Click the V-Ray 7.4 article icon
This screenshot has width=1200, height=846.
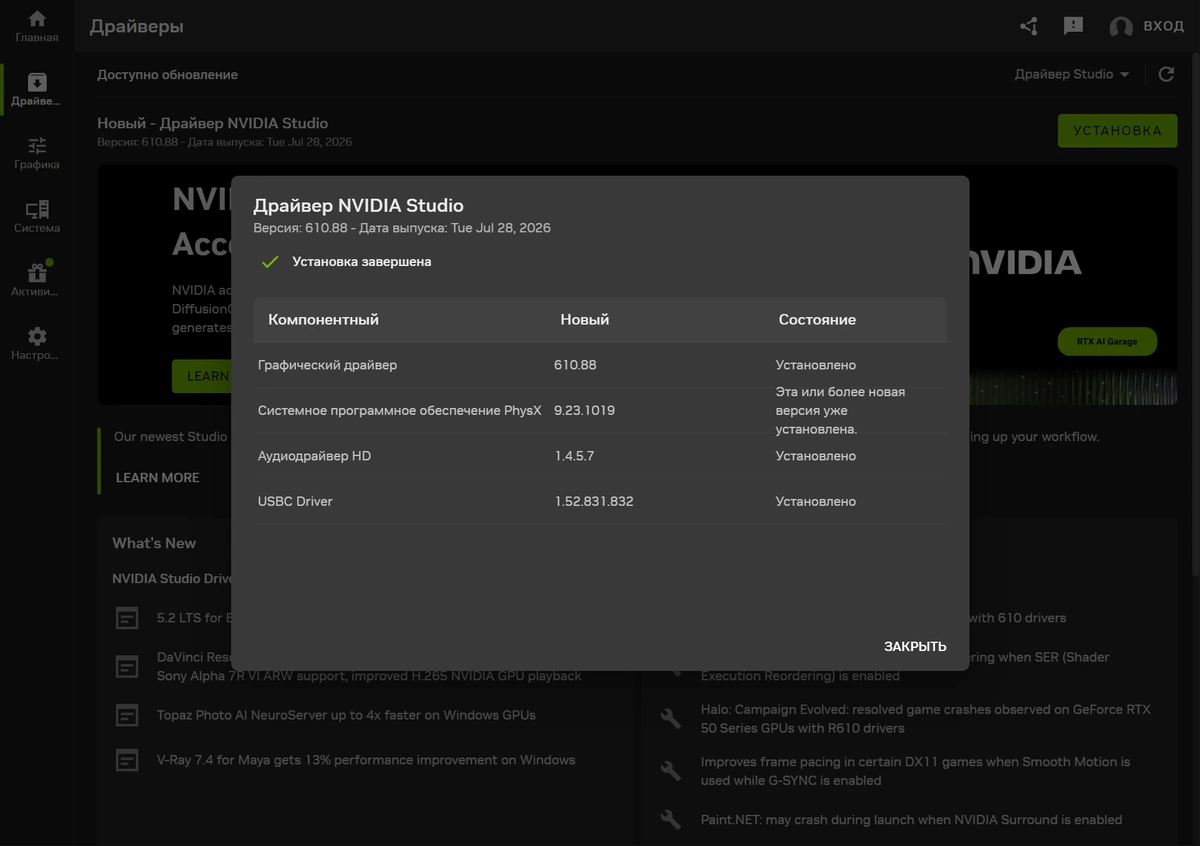127,760
